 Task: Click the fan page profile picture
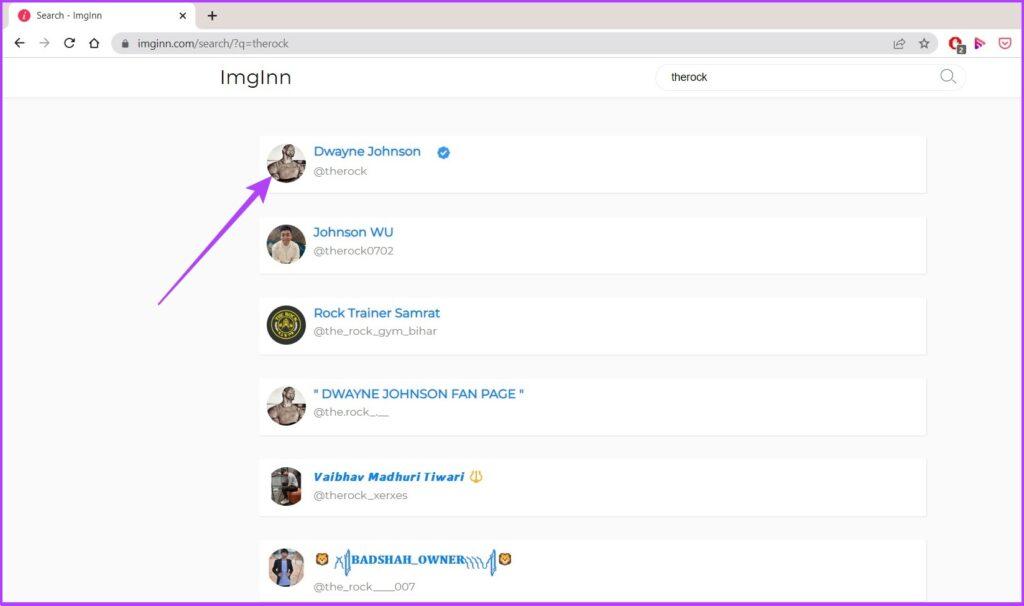coord(286,406)
